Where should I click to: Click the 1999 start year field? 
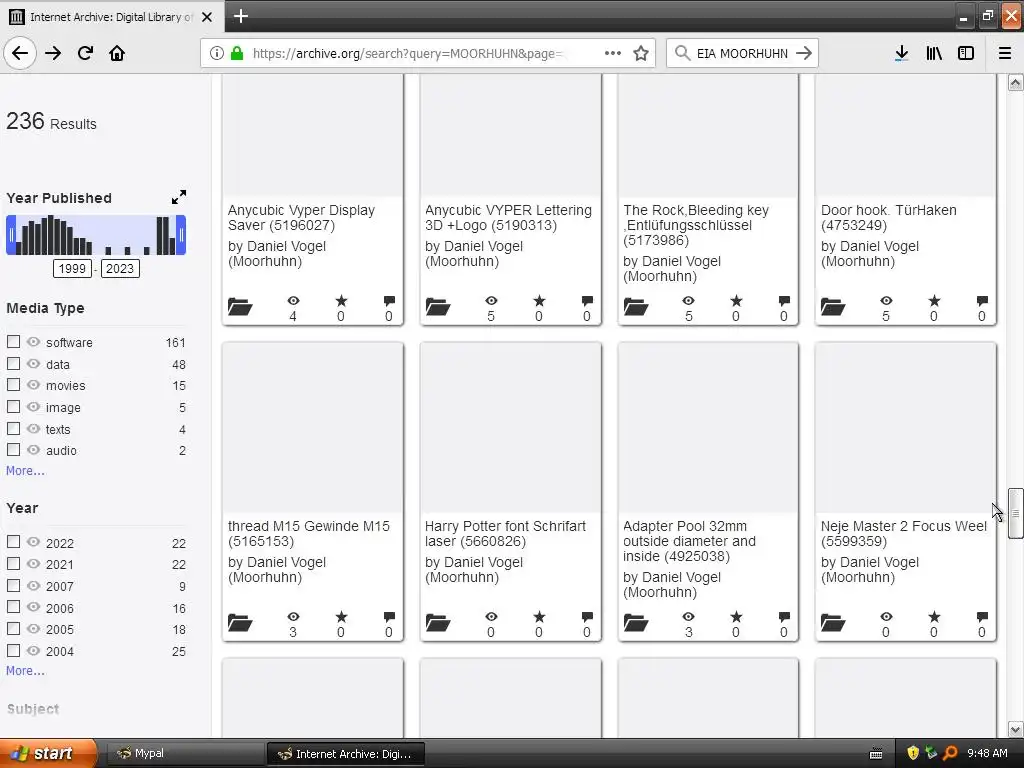(x=72, y=268)
